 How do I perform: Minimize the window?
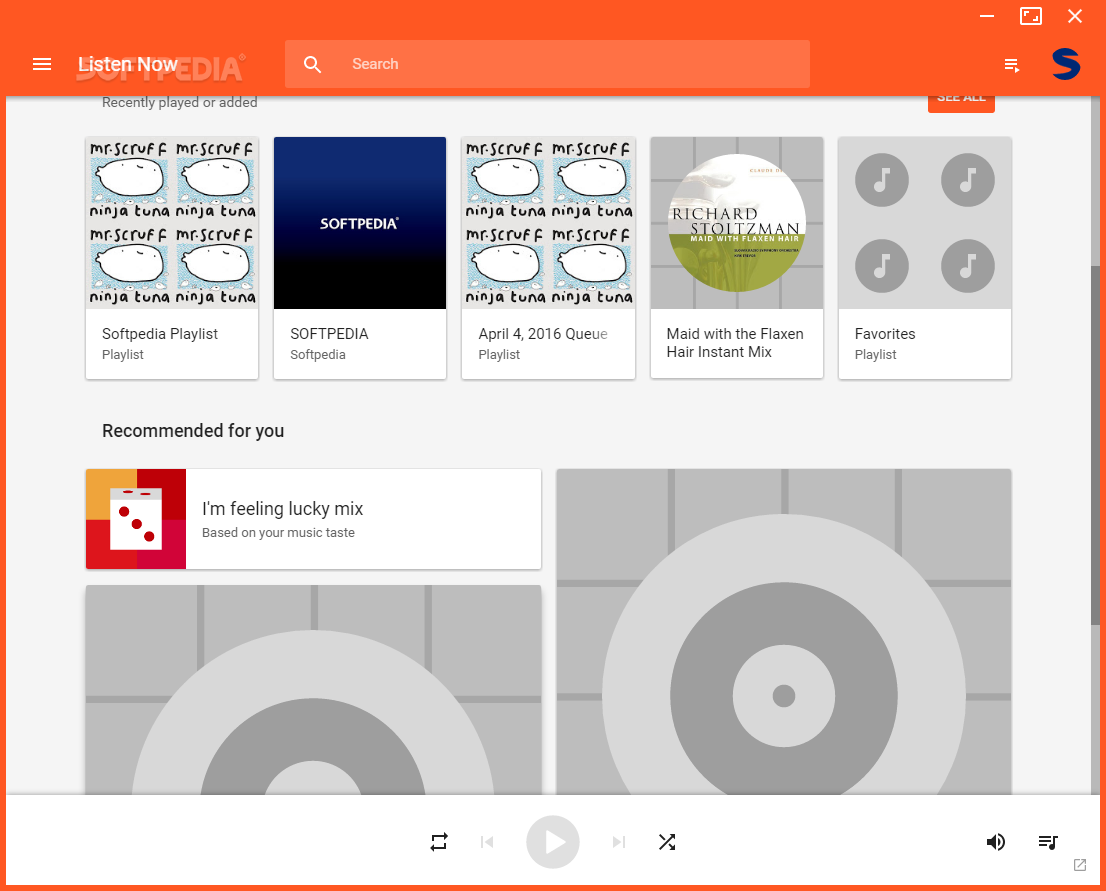tap(987, 16)
